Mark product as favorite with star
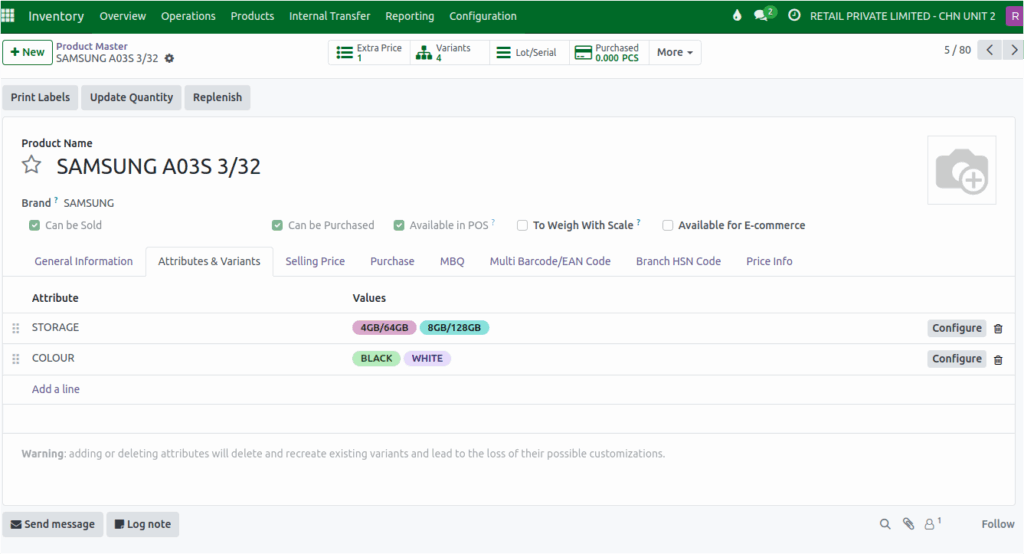1024x554 pixels. (x=31, y=165)
